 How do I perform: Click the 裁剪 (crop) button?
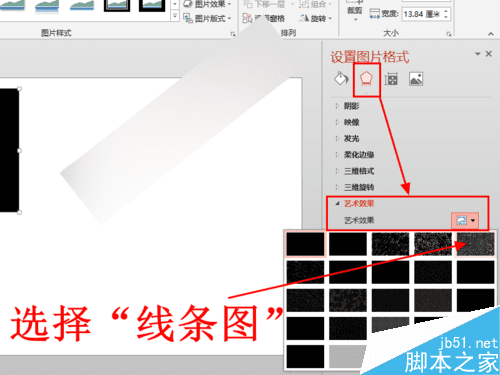point(354,11)
